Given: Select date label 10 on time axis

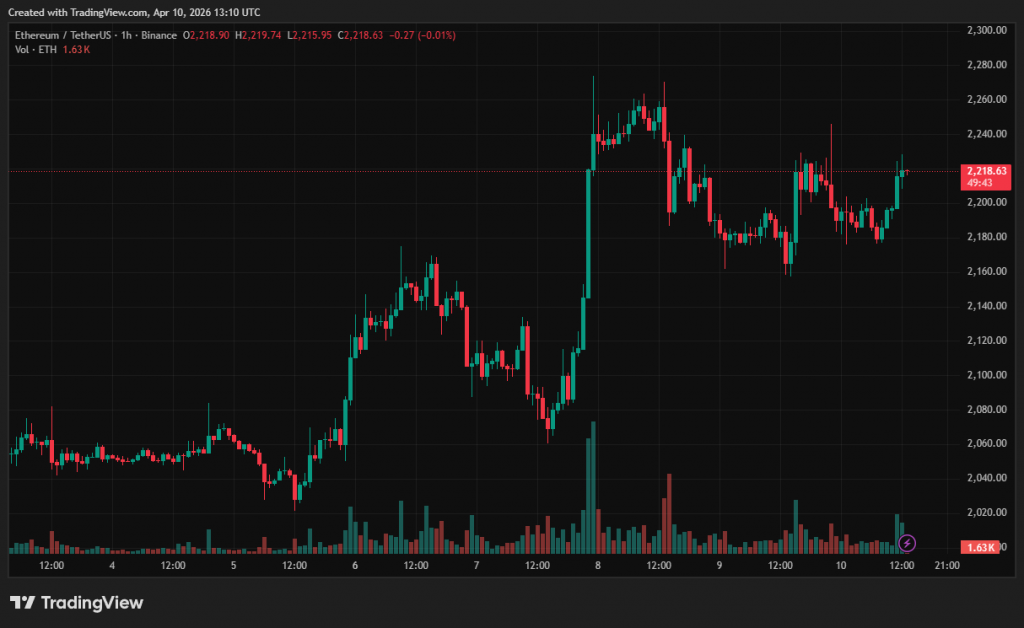Looking at the screenshot, I should [x=840, y=565].
